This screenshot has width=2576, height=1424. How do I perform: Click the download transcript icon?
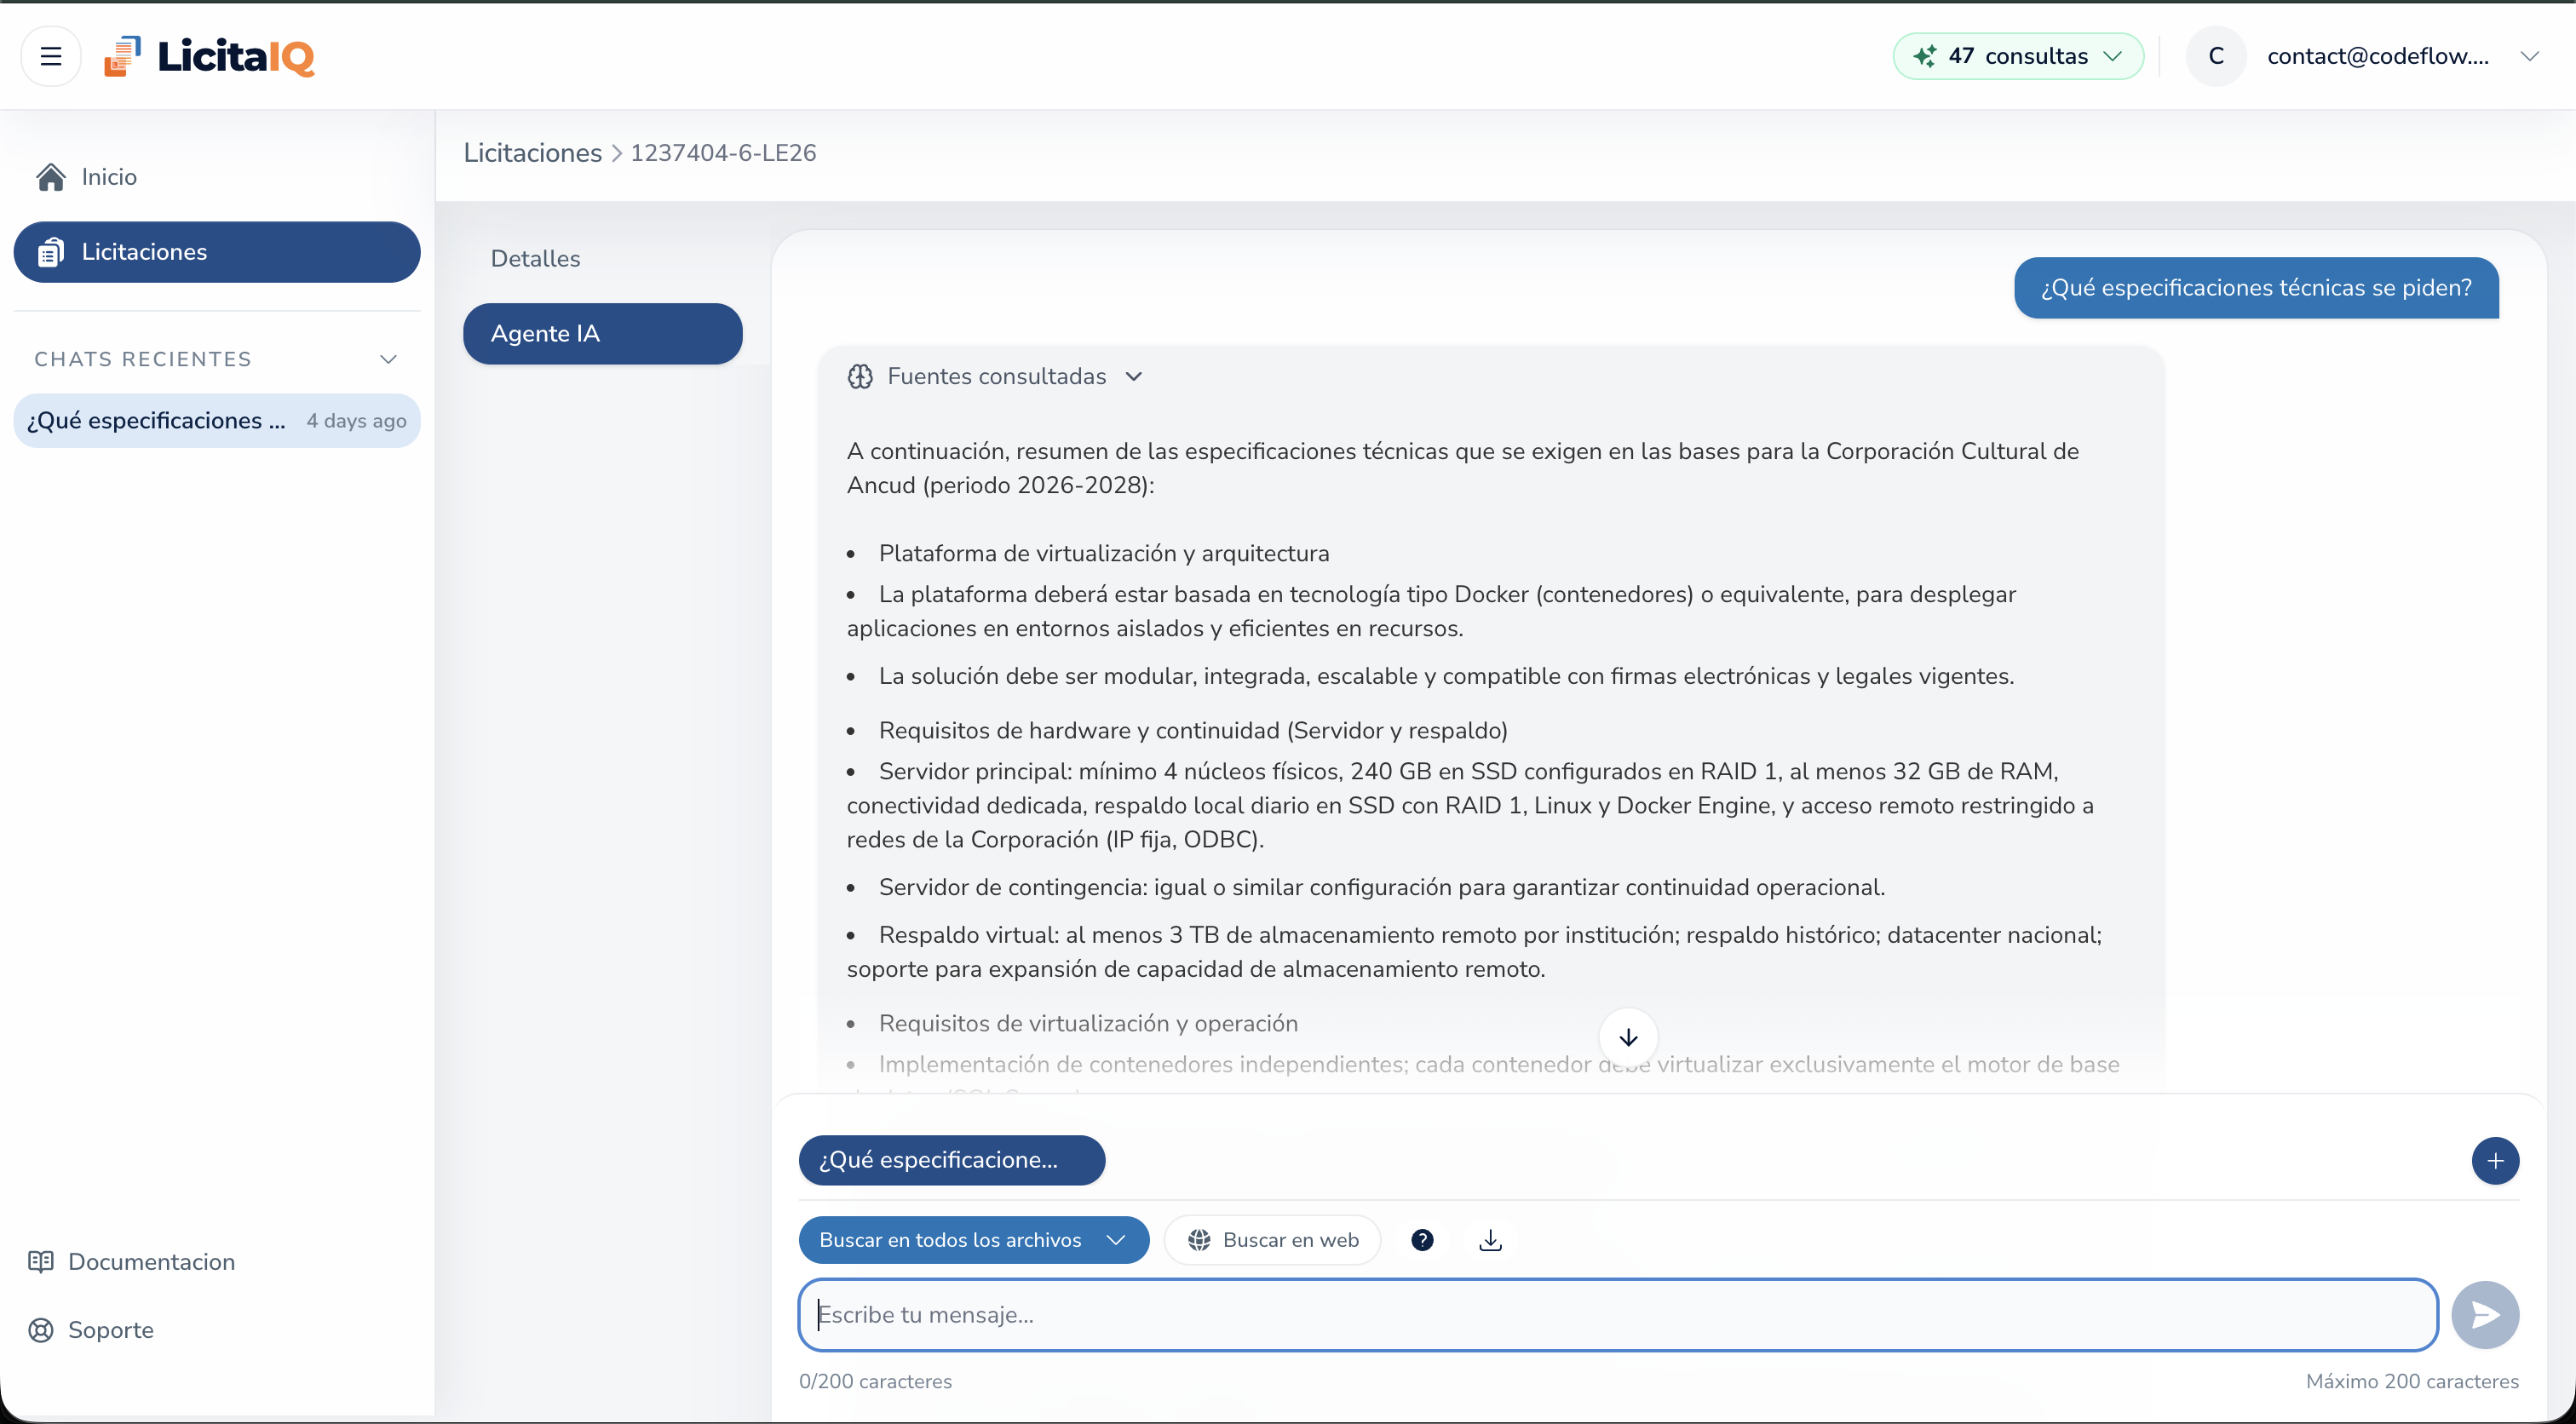1489,1239
